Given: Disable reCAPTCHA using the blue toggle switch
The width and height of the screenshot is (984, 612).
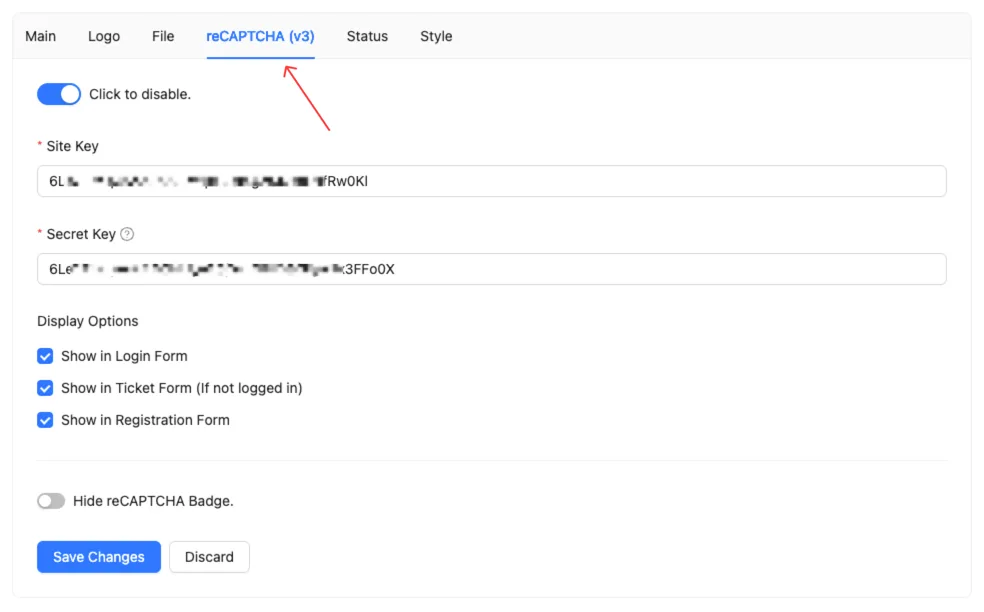Looking at the screenshot, I should pos(58,94).
